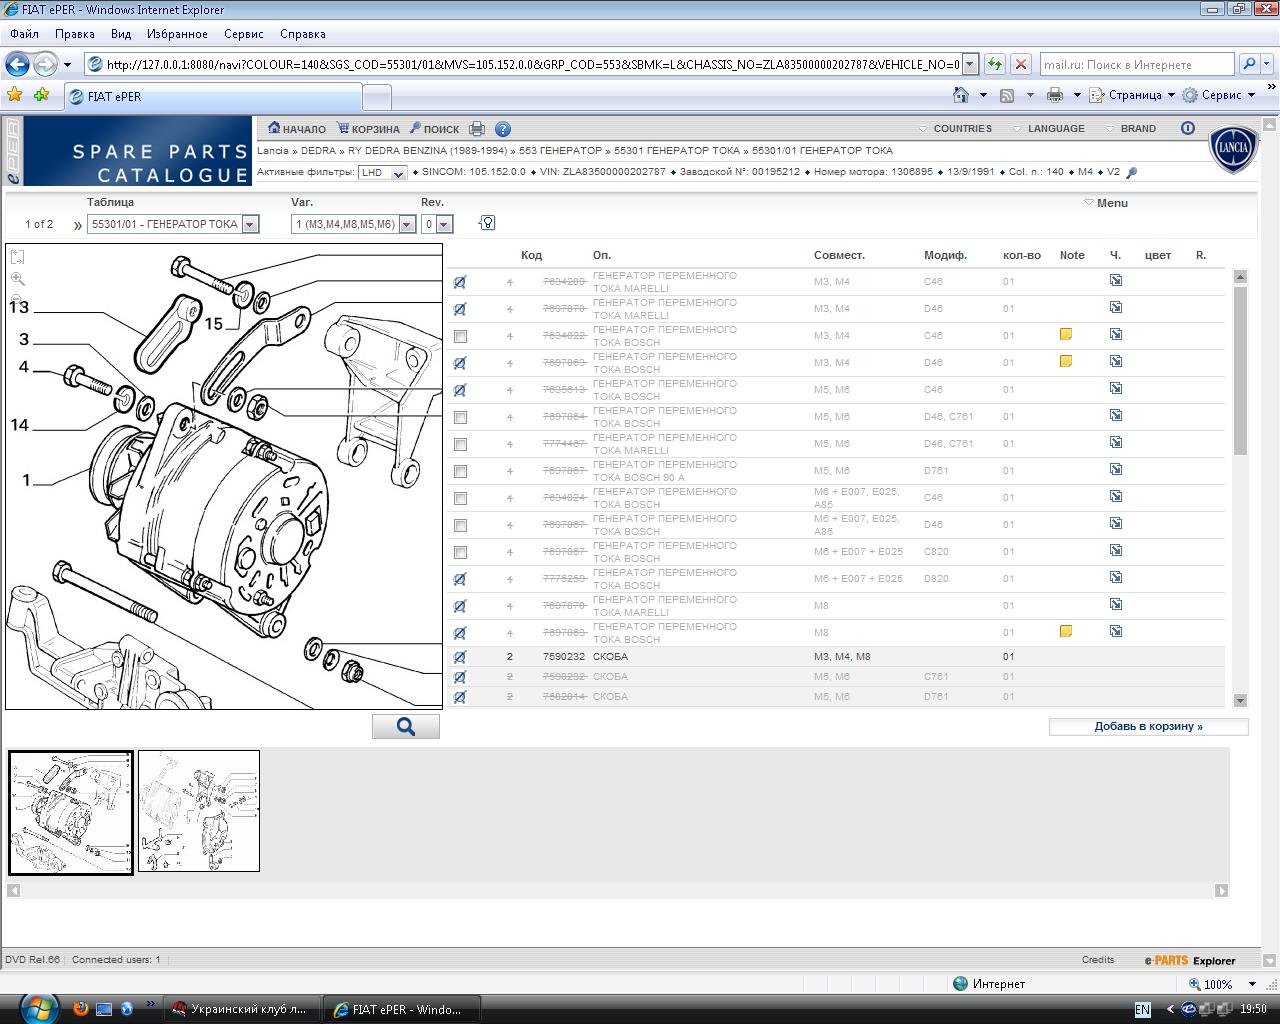
Task: Open address bar URL history dropdown
Action: [969, 64]
